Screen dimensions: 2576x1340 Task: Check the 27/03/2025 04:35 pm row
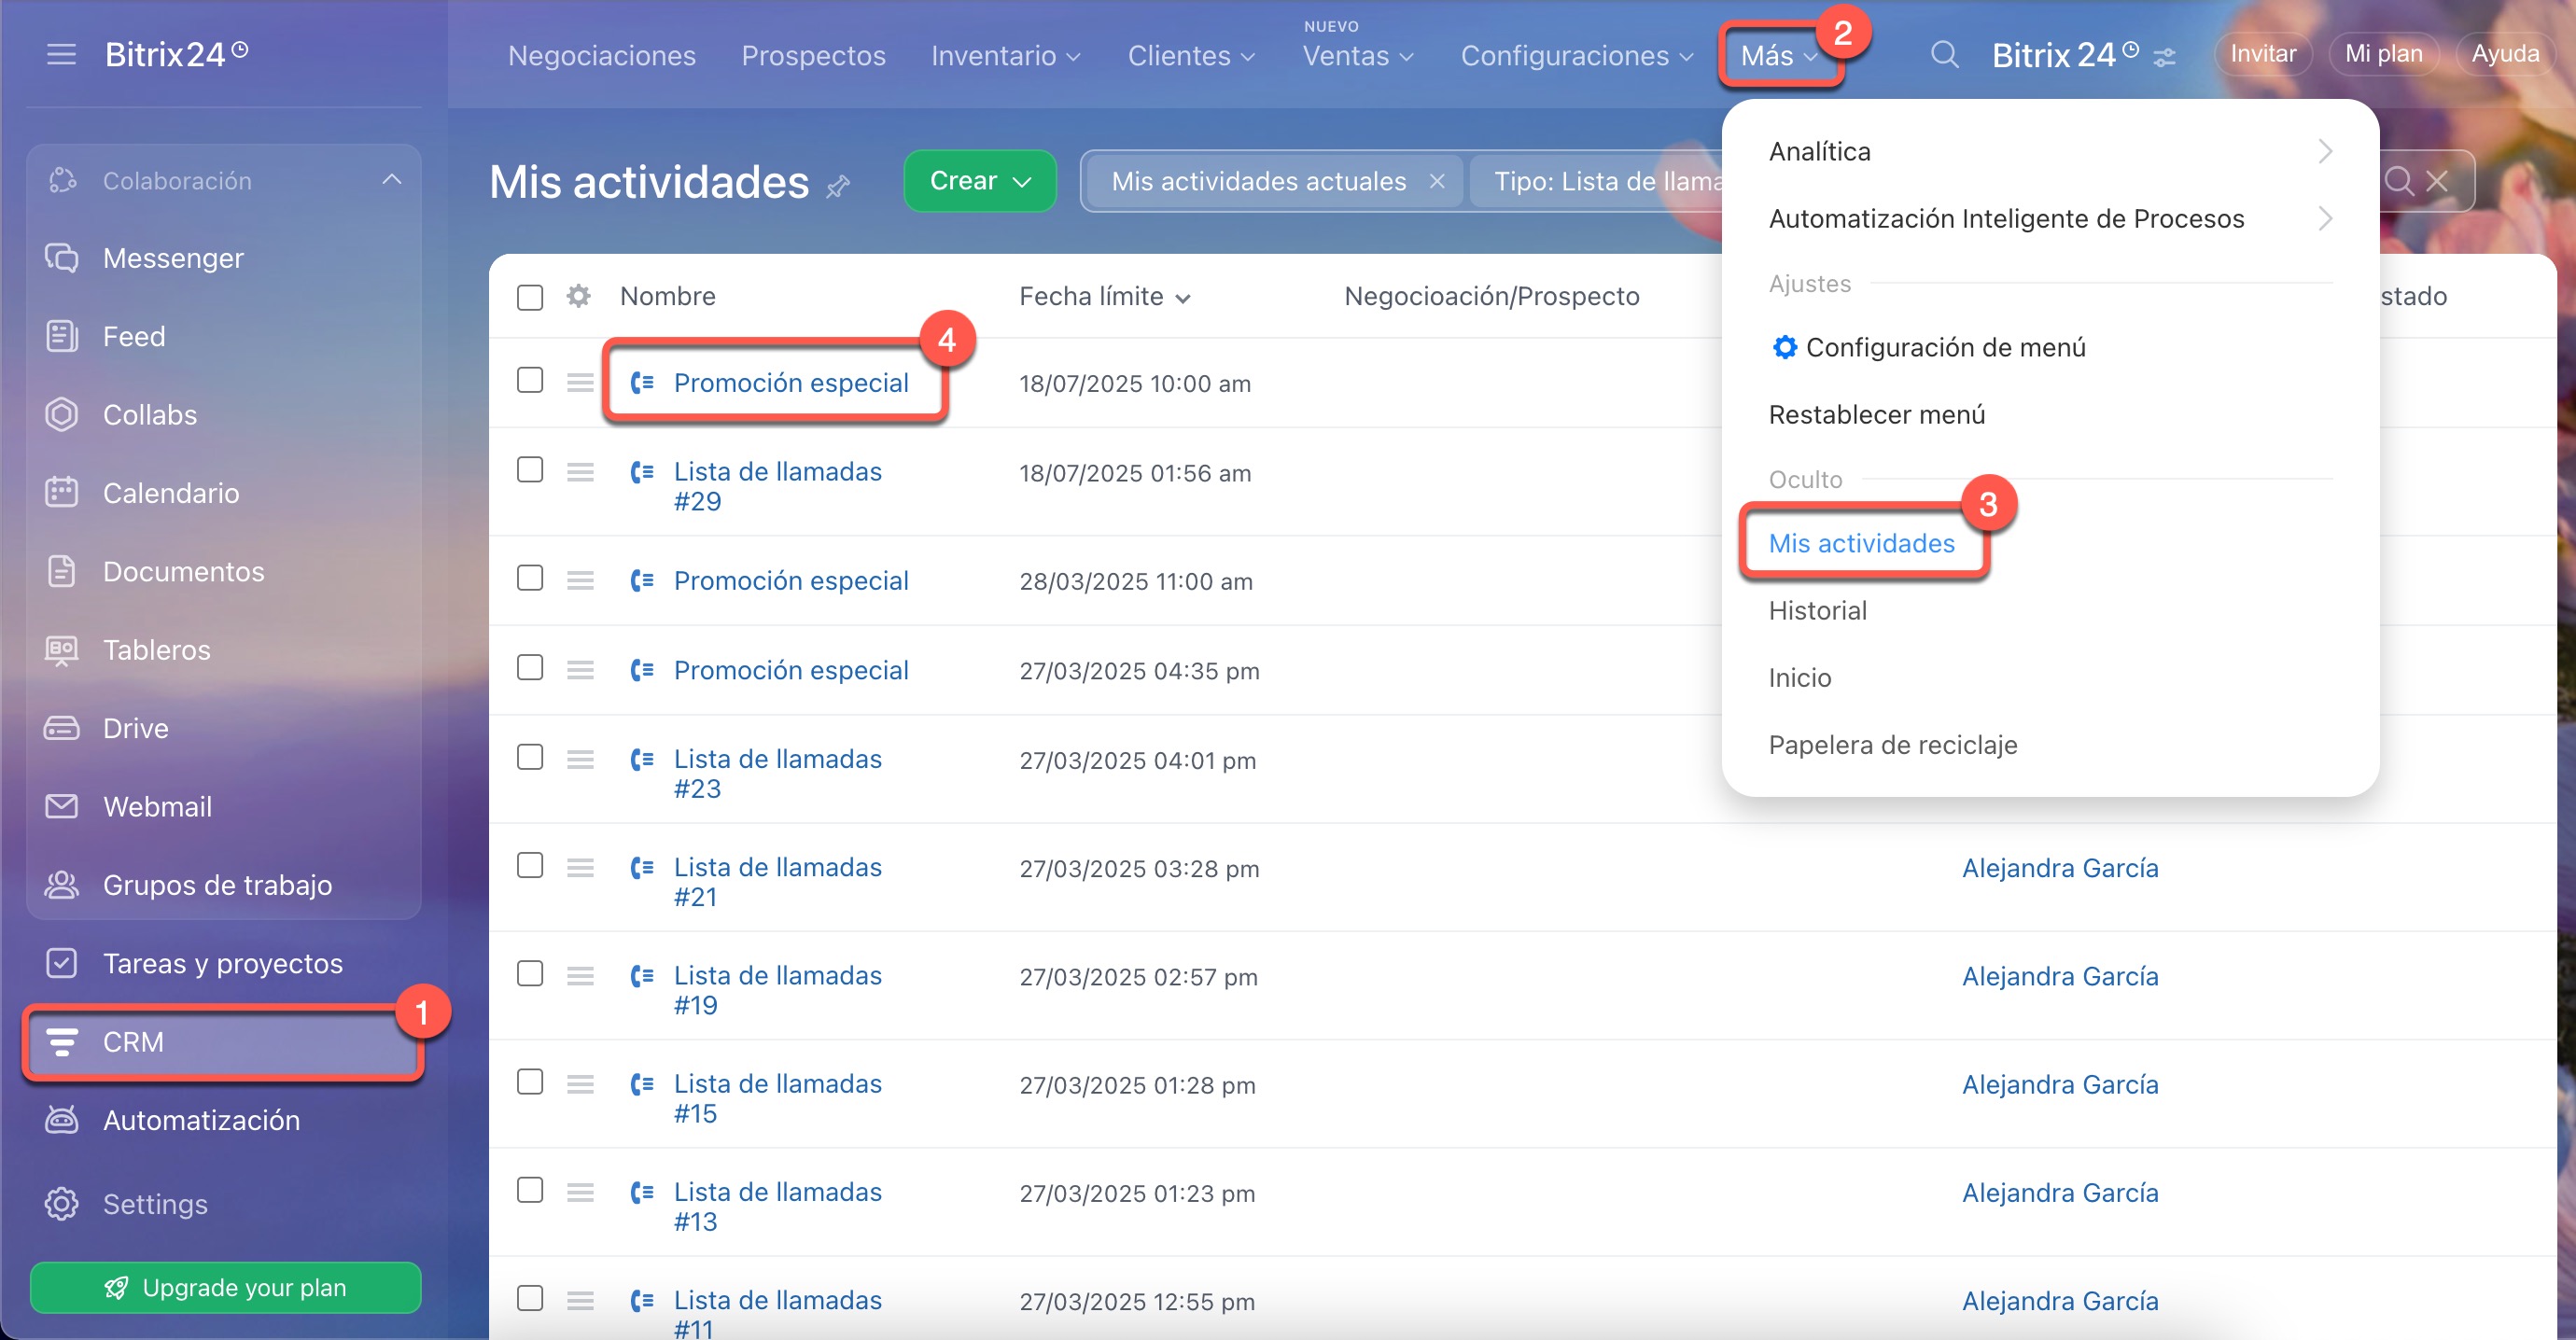pyautogui.click(x=530, y=667)
